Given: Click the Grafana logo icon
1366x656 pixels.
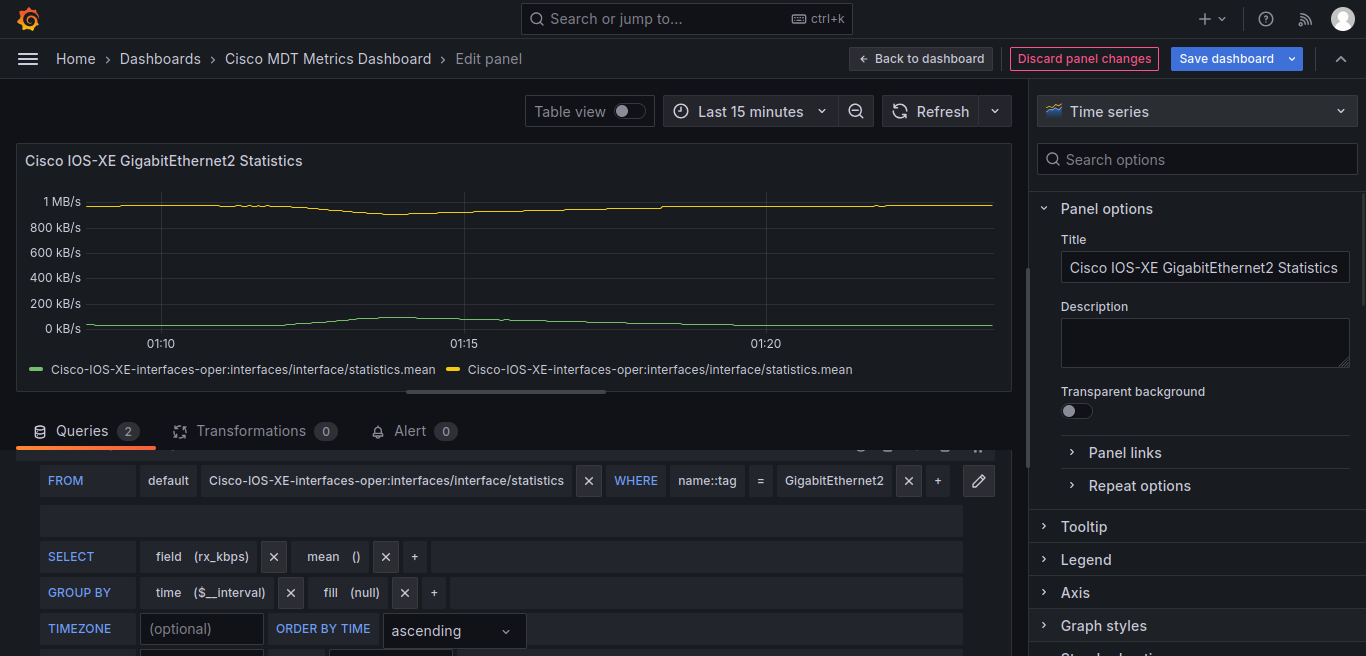Looking at the screenshot, I should pyautogui.click(x=29, y=19).
